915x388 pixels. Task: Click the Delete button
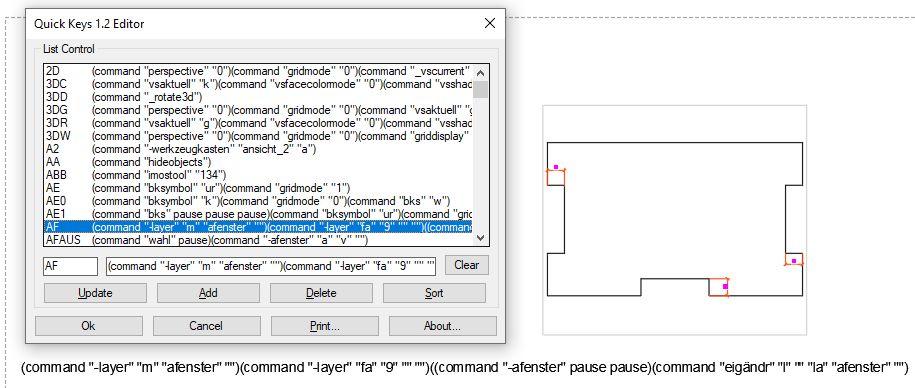(x=321, y=293)
